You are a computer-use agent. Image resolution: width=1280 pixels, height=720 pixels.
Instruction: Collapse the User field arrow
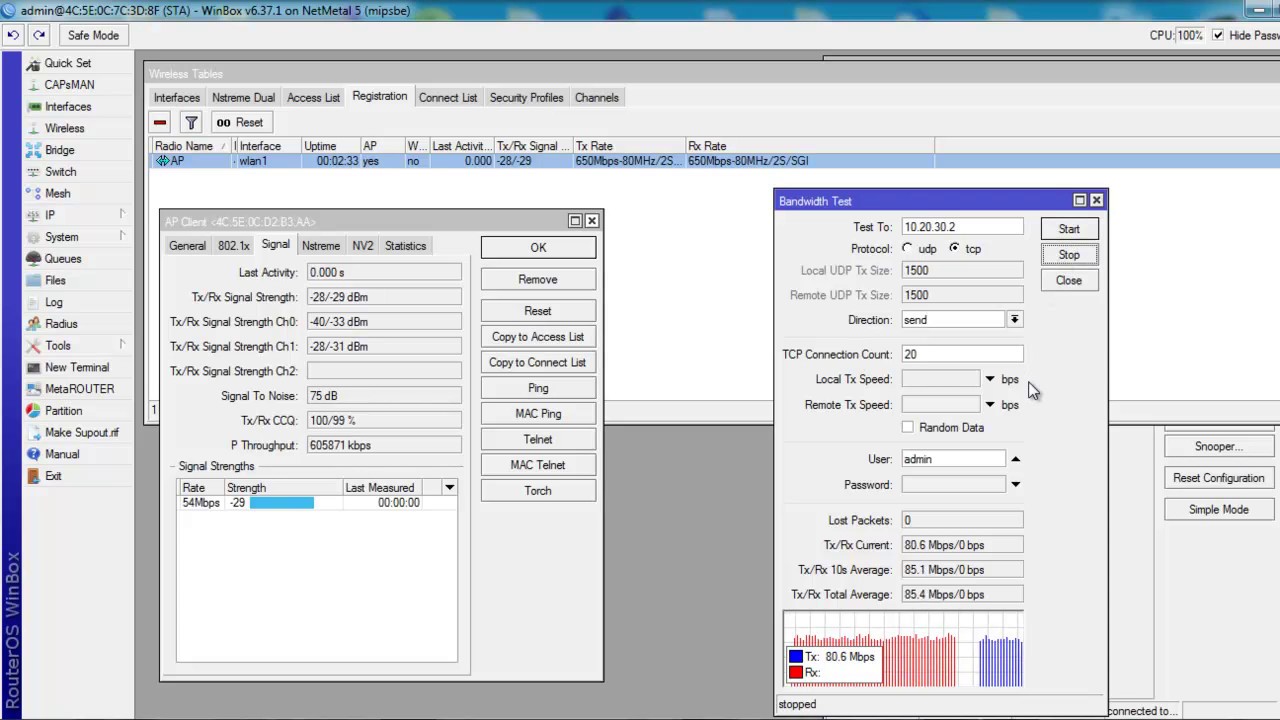1015,459
